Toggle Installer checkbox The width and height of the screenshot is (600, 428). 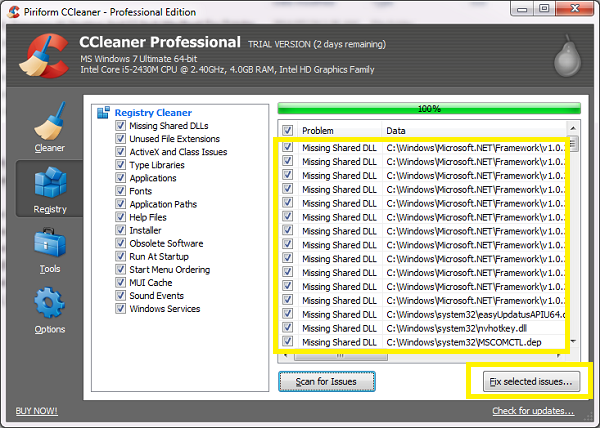(121, 230)
